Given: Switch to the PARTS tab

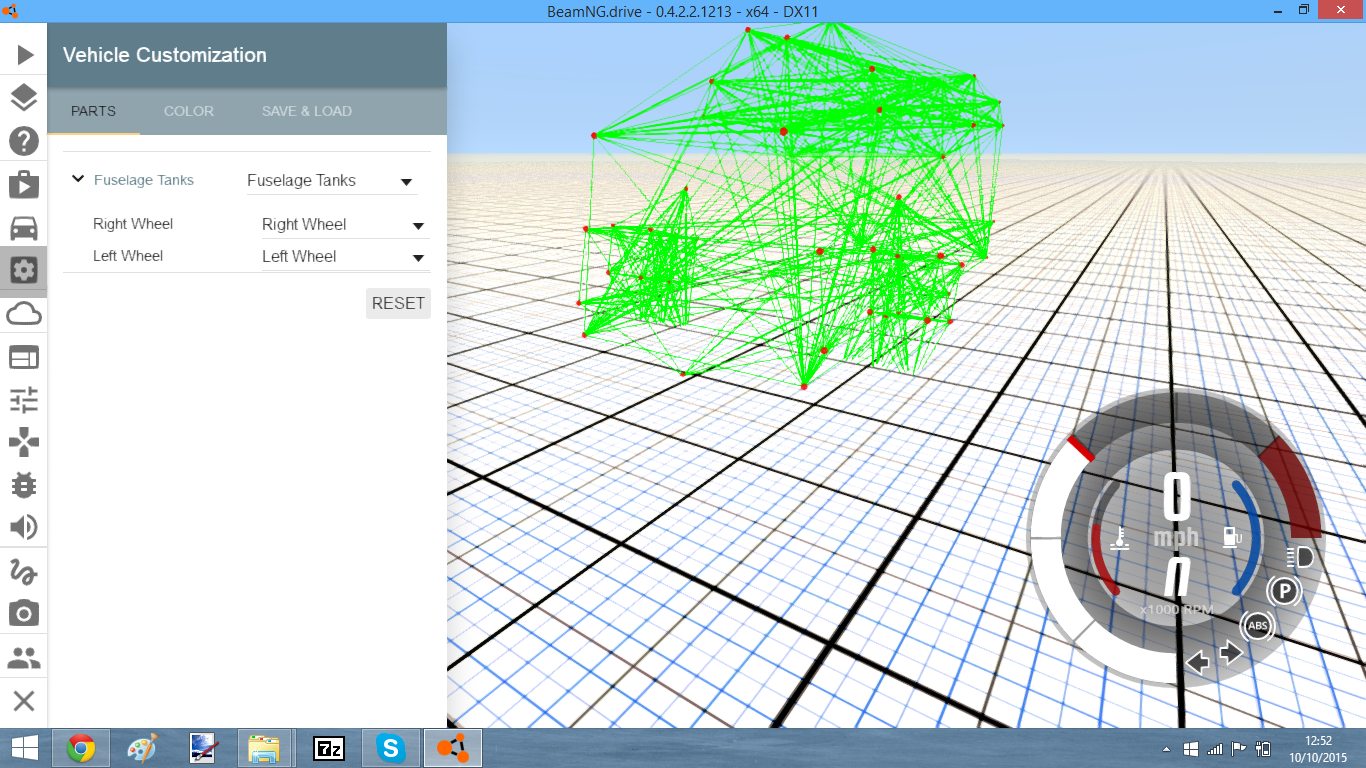Looking at the screenshot, I should point(93,111).
